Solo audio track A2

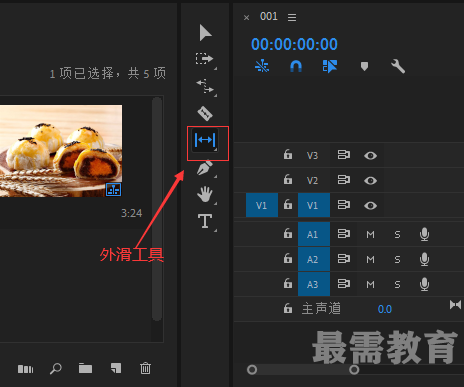pos(397,259)
